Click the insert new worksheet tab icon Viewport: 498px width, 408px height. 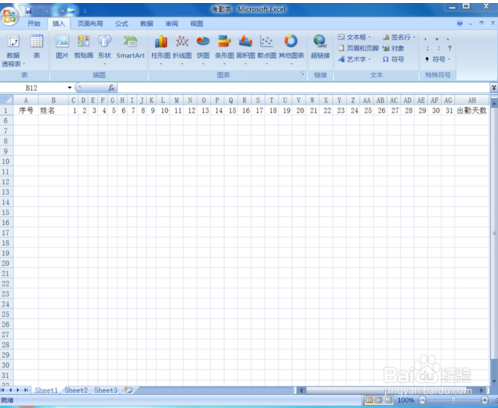[128, 390]
